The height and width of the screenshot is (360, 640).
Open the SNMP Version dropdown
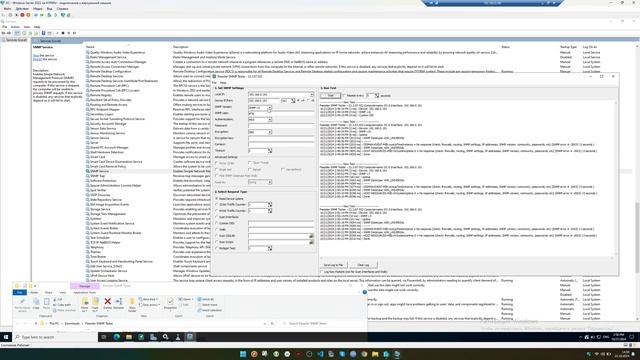tap(270, 107)
